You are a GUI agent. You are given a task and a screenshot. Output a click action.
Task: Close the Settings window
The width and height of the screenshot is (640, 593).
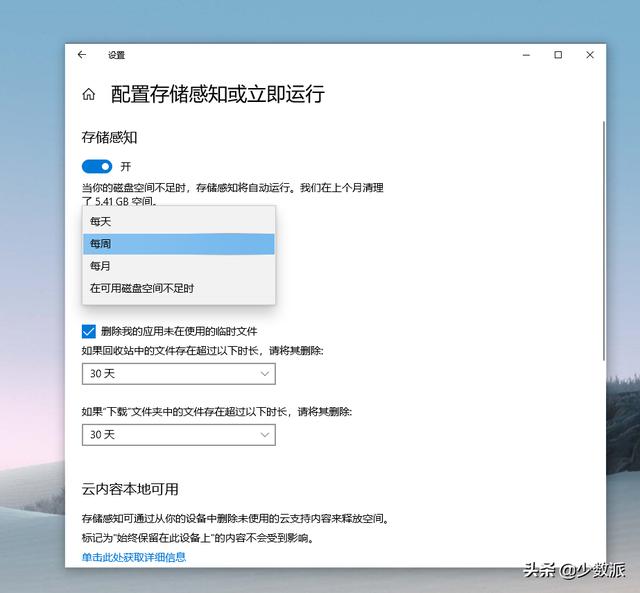tap(590, 55)
